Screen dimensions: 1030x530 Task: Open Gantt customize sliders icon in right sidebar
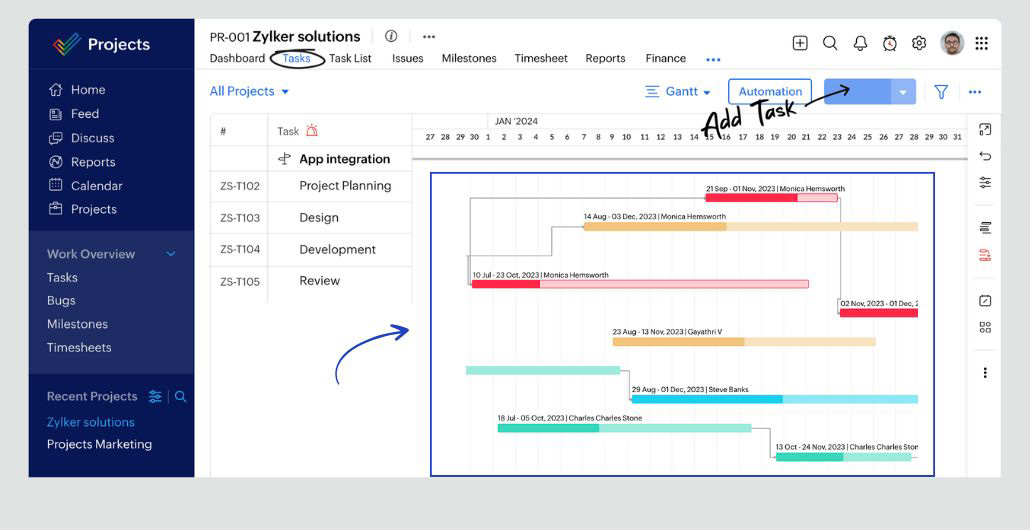pos(985,182)
